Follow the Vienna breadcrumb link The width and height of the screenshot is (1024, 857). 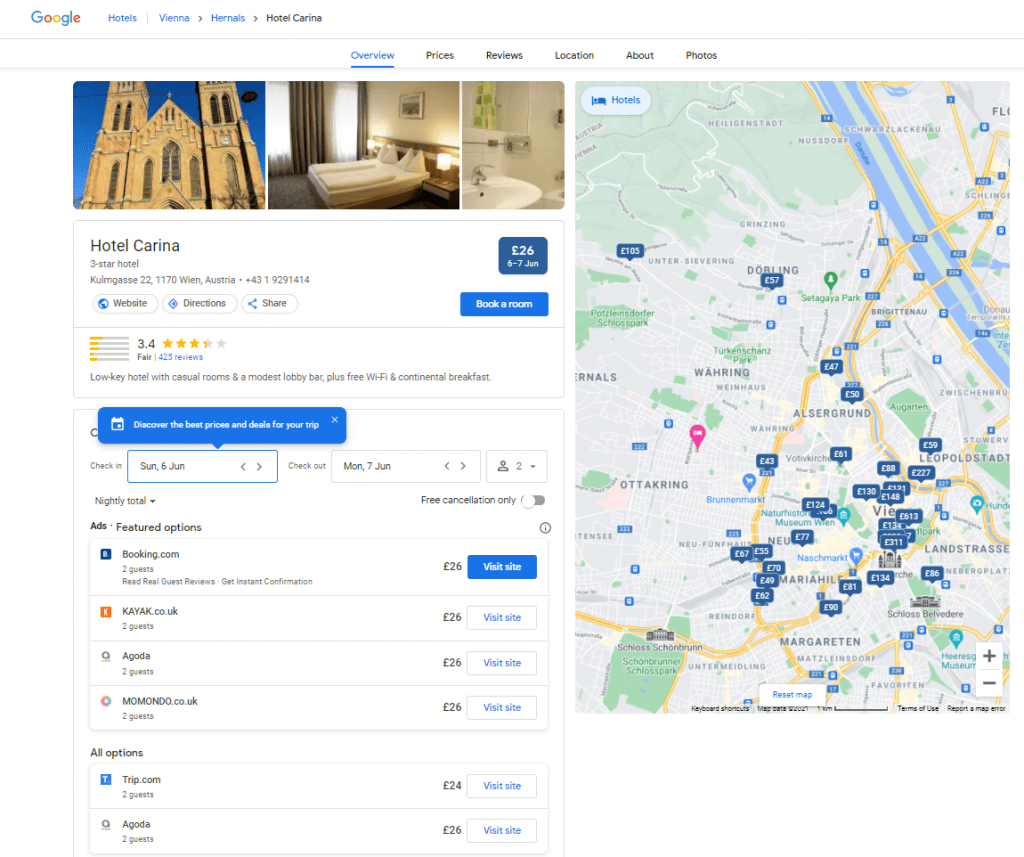point(174,17)
